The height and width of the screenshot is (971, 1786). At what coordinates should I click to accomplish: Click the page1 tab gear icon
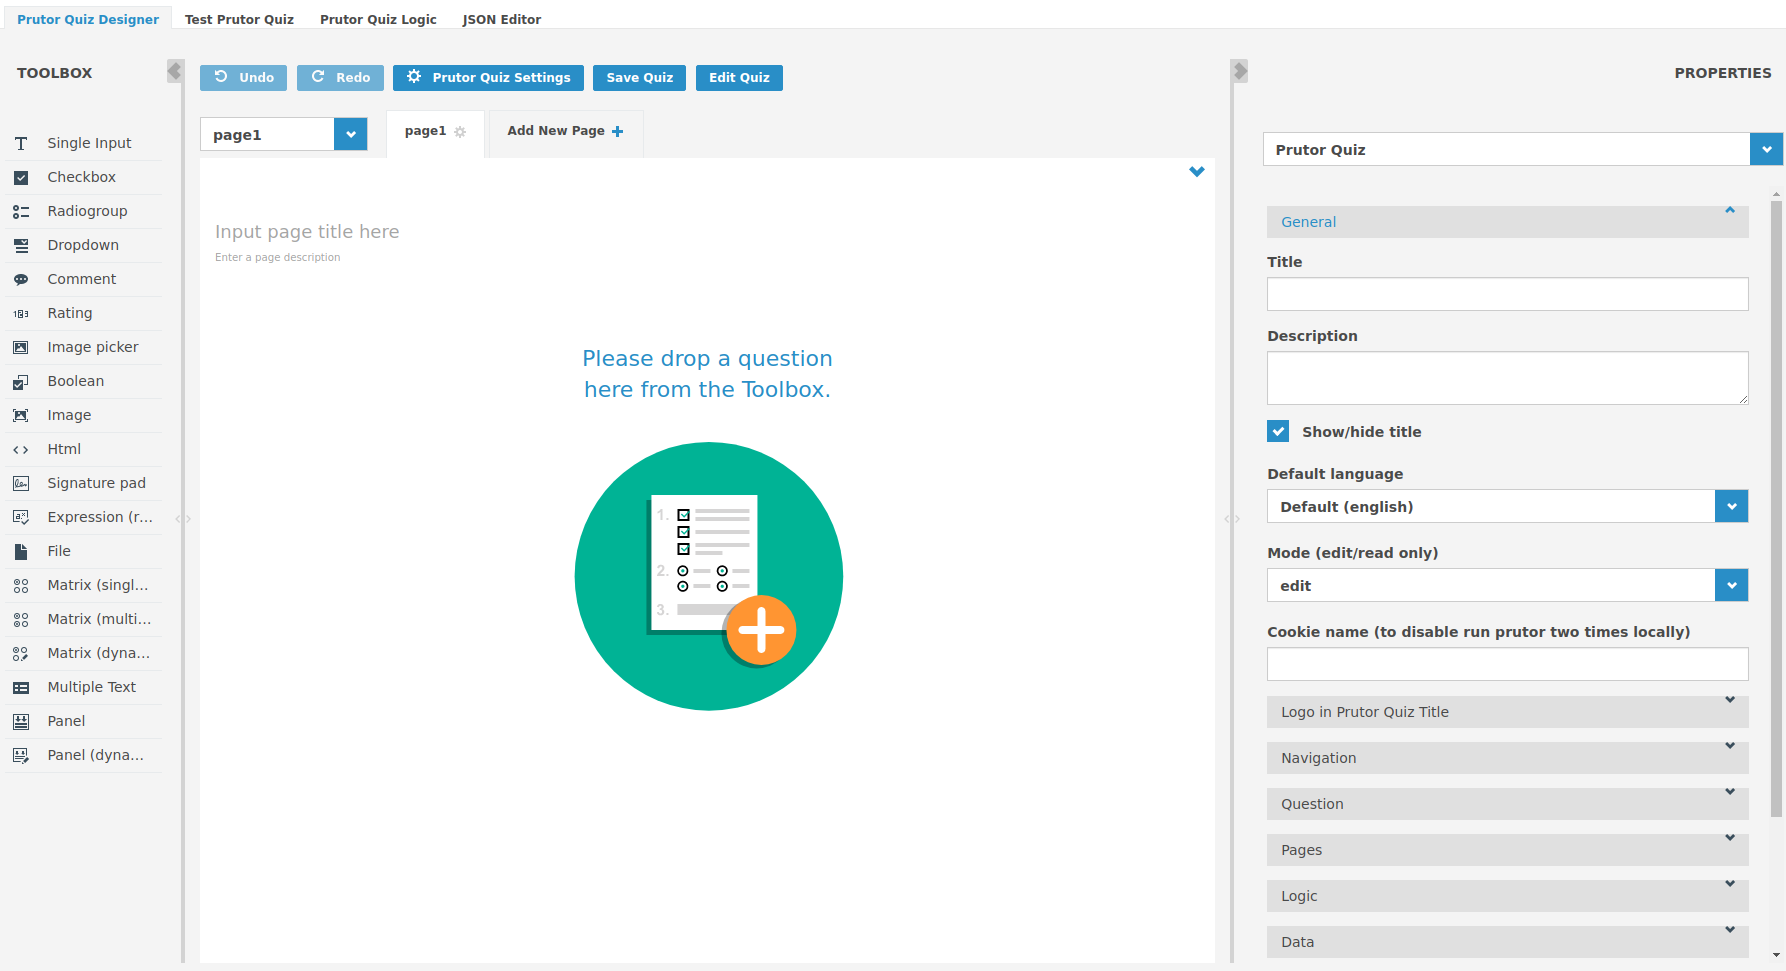[x=460, y=132]
